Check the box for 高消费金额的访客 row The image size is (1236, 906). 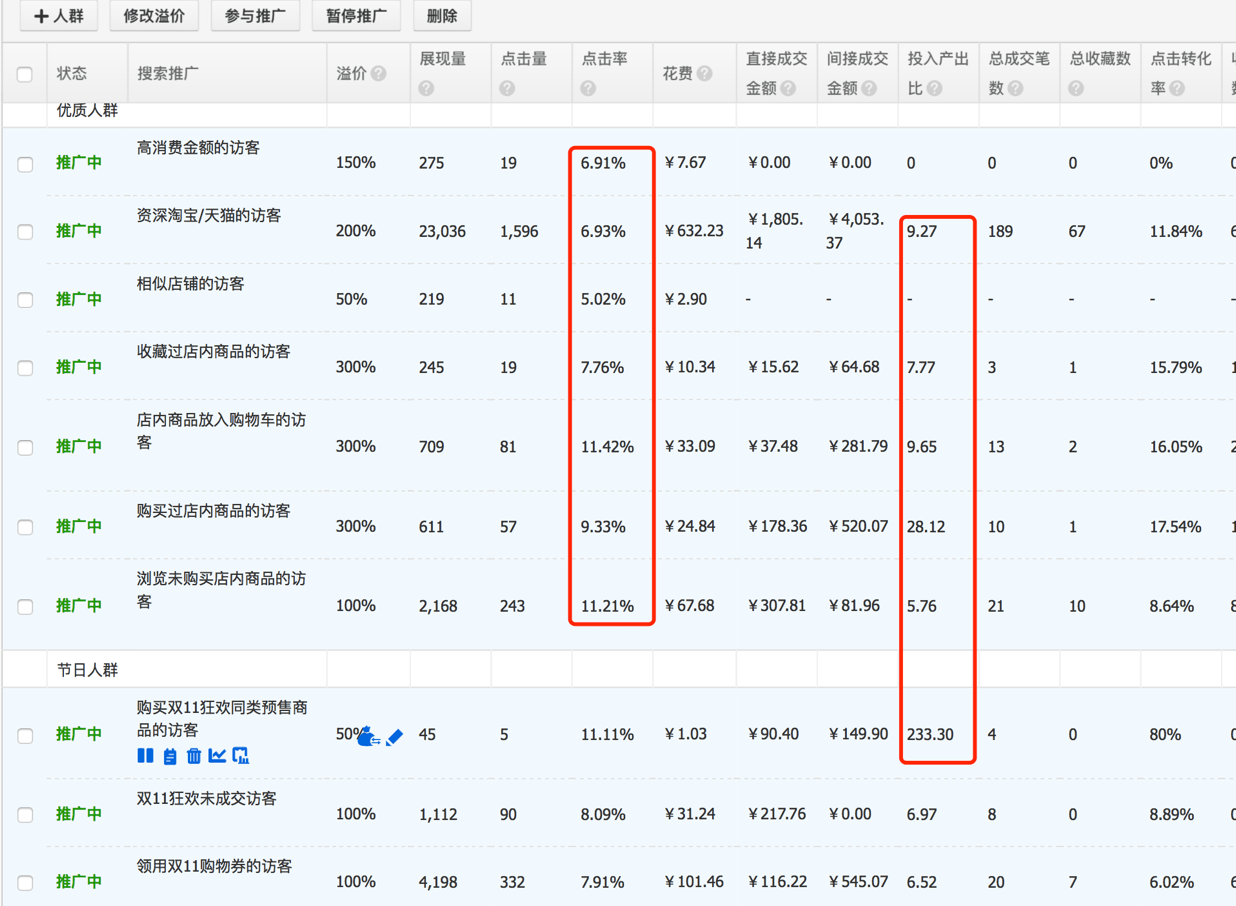click(x=25, y=164)
